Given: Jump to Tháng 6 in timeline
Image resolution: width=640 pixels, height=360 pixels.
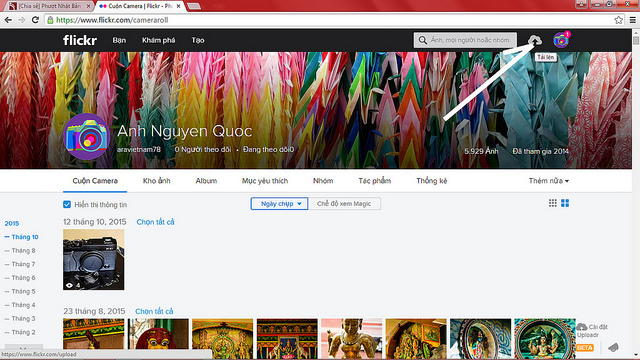Looking at the screenshot, I should (23, 278).
